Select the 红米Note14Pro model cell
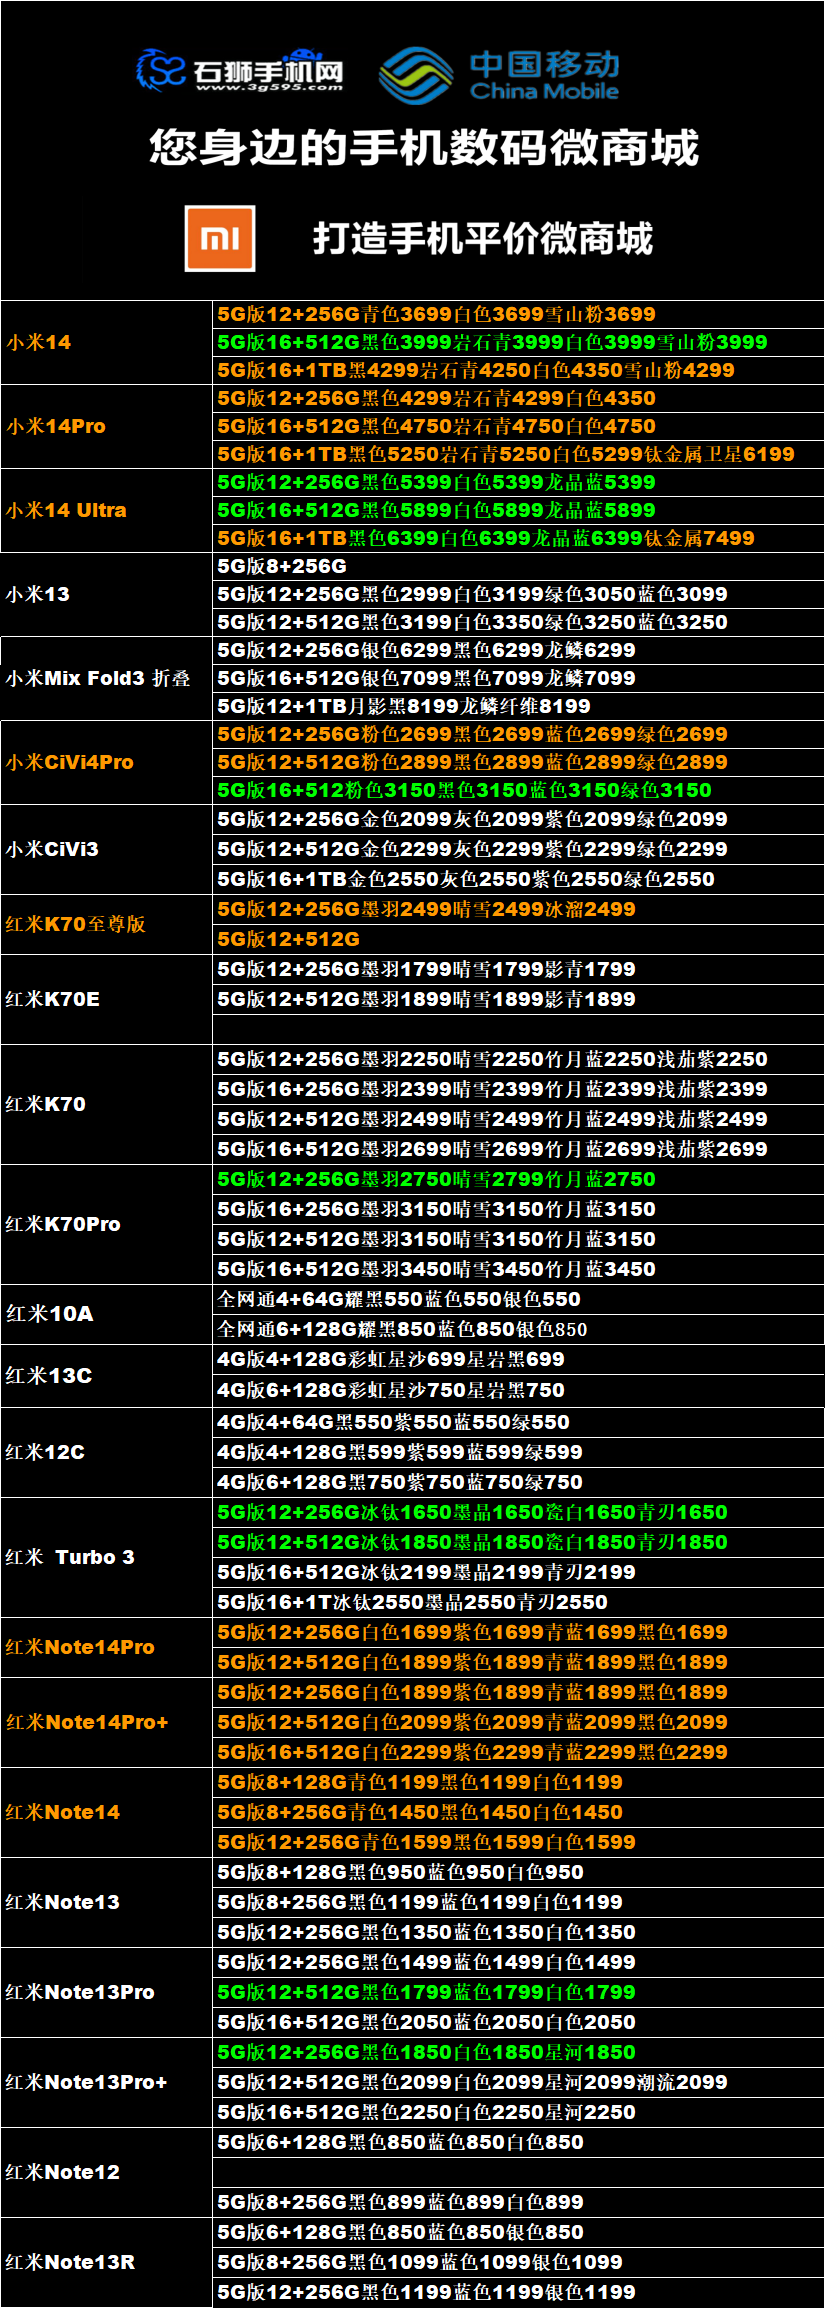Image resolution: width=825 pixels, height=2308 pixels. pyautogui.click(x=106, y=1647)
